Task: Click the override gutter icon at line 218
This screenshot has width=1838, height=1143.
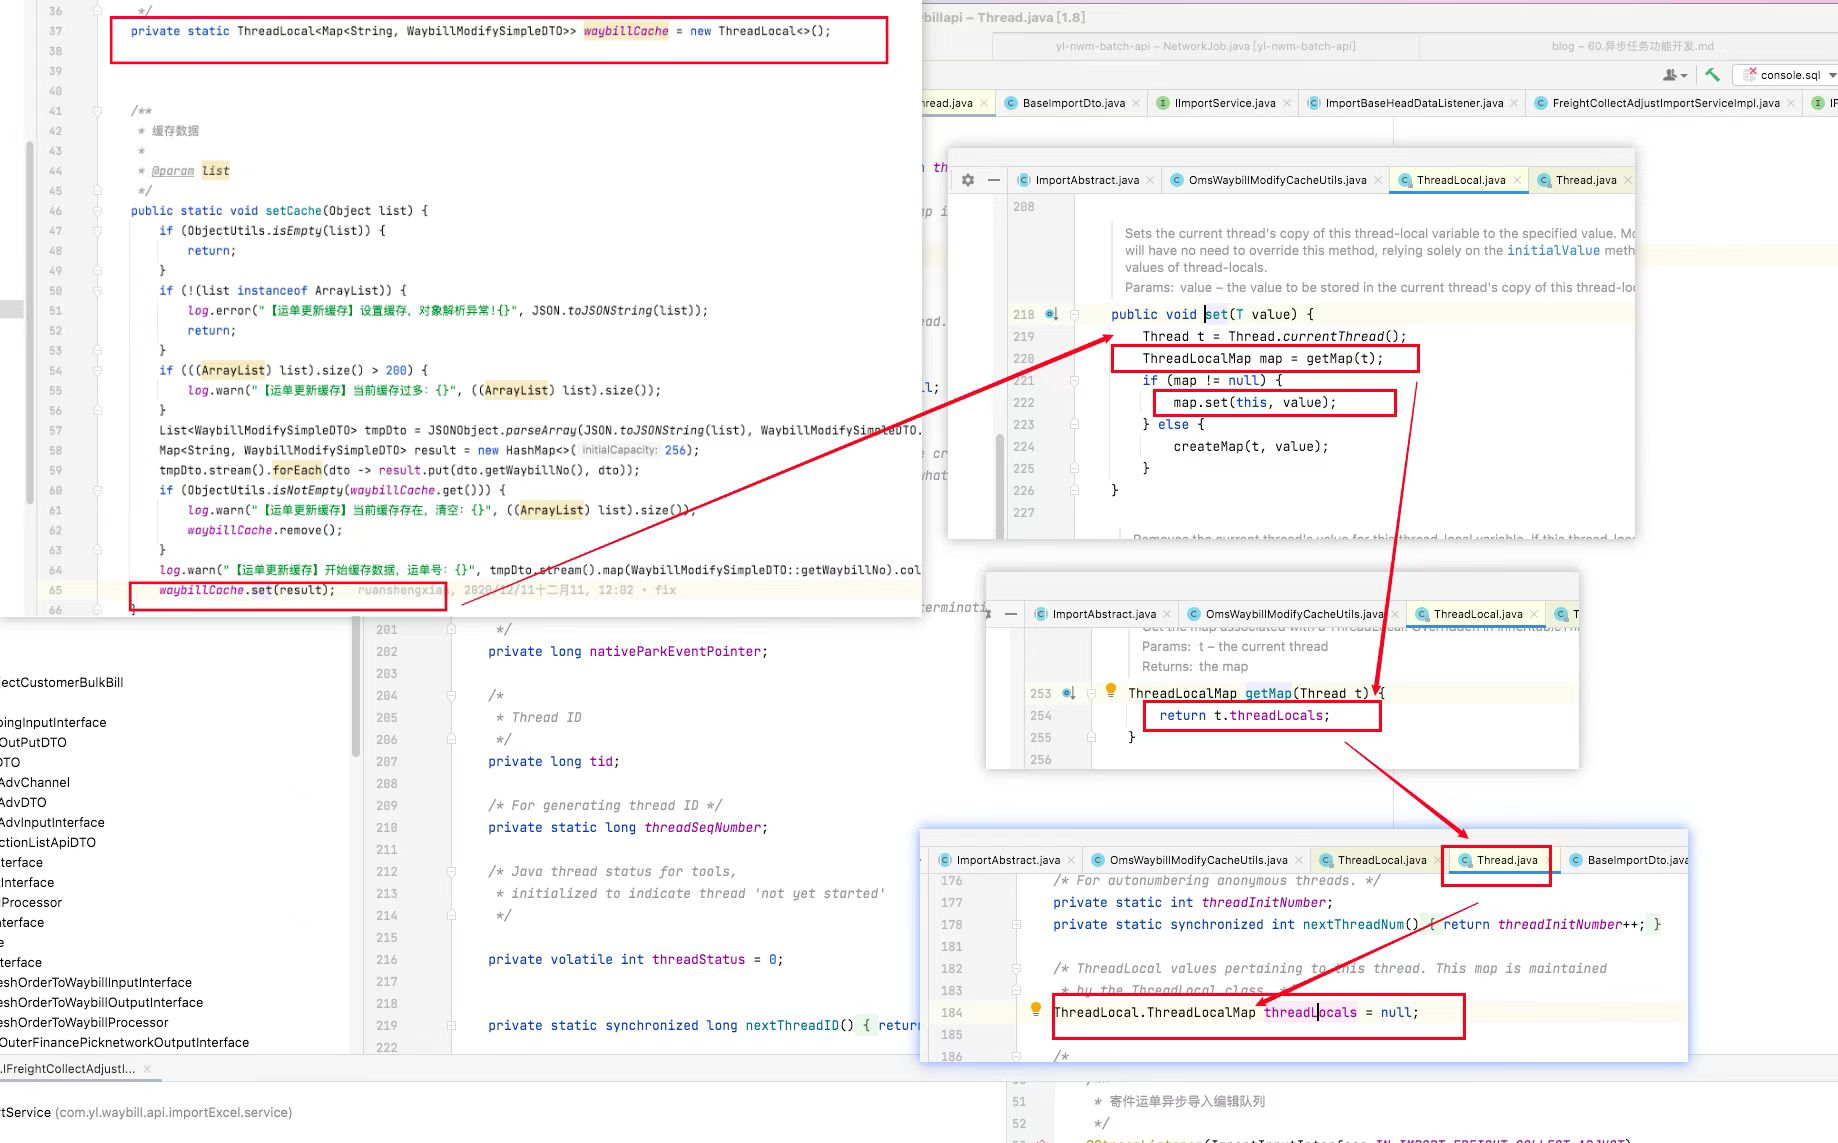Action: click(x=1051, y=314)
